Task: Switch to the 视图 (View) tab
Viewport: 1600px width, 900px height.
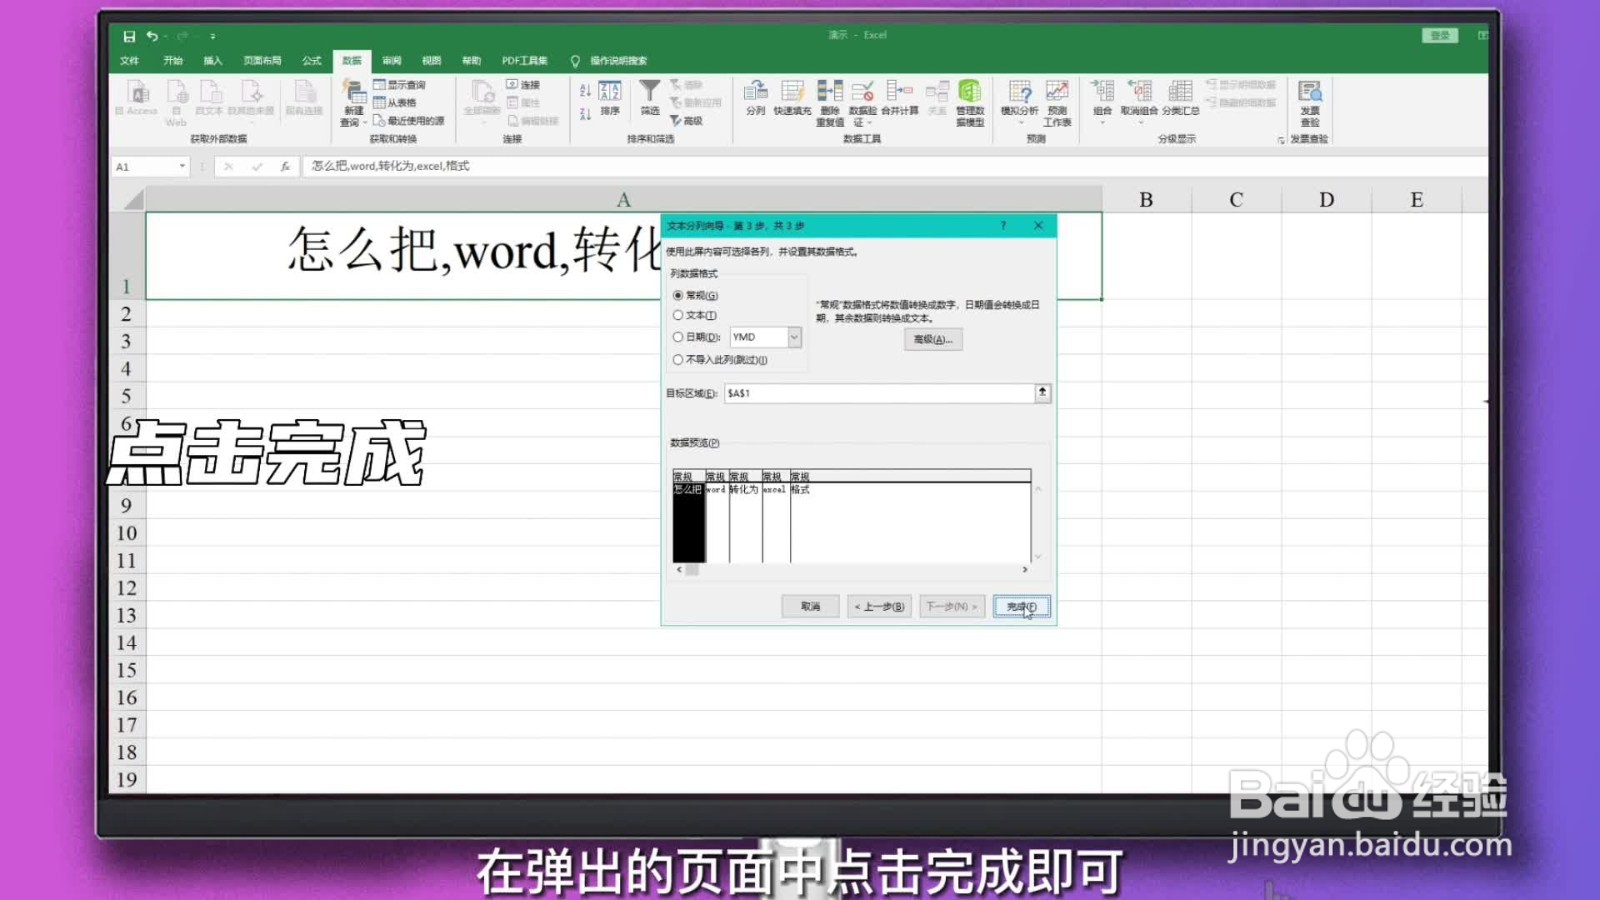Action: [x=431, y=61]
